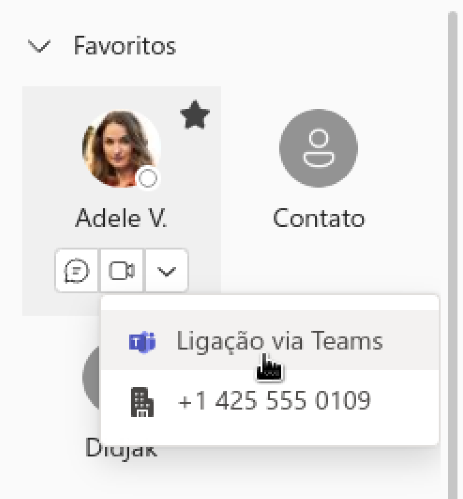Click the Contato name label
Screen dimensions: 463x499
point(319,218)
